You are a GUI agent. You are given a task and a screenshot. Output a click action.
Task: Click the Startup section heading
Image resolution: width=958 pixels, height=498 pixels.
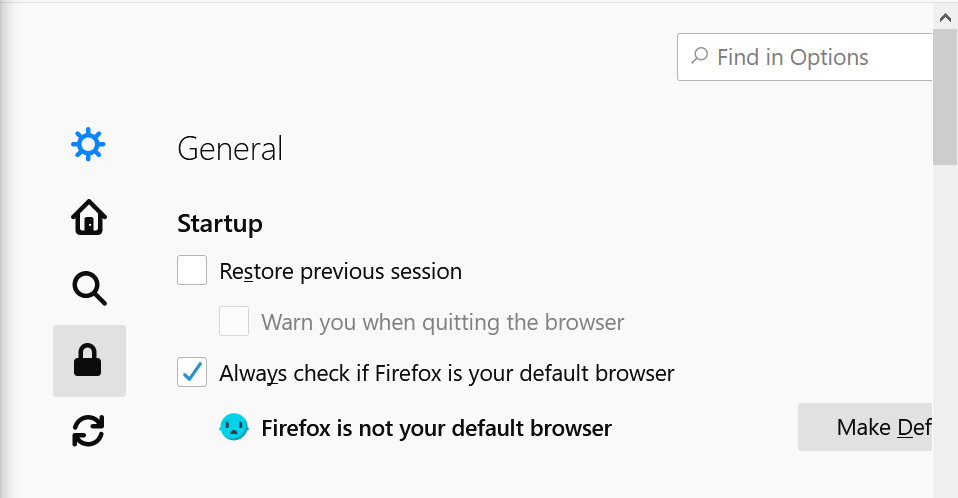220,224
